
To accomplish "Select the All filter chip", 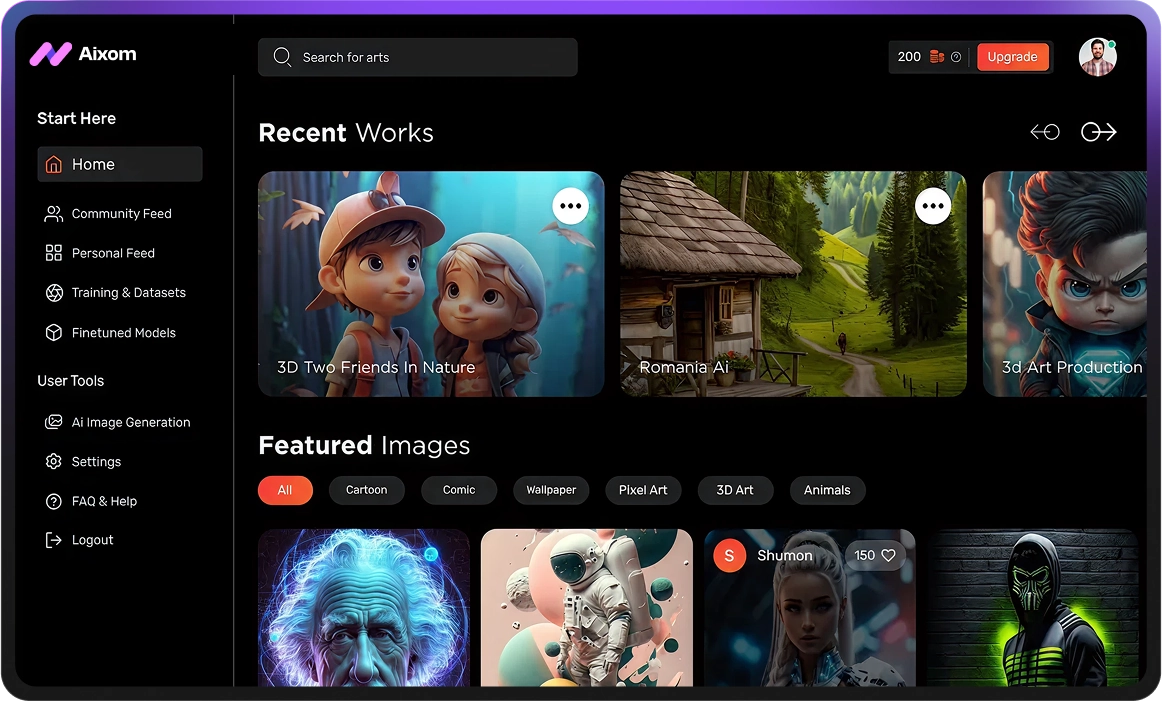I will pyautogui.click(x=285, y=490).
